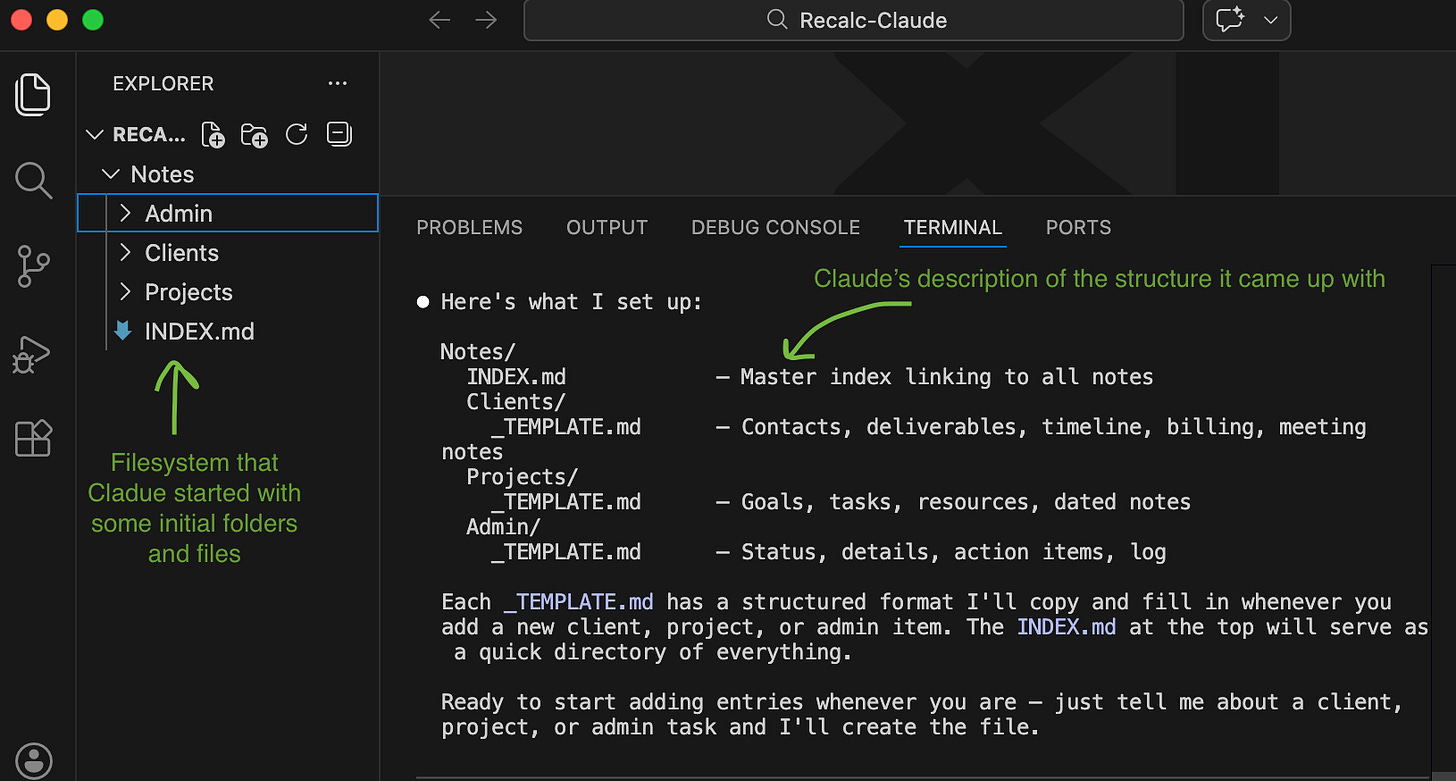Select the TERMINAL tab
This screenshot has width=1456, height=781.
(953, 228)
